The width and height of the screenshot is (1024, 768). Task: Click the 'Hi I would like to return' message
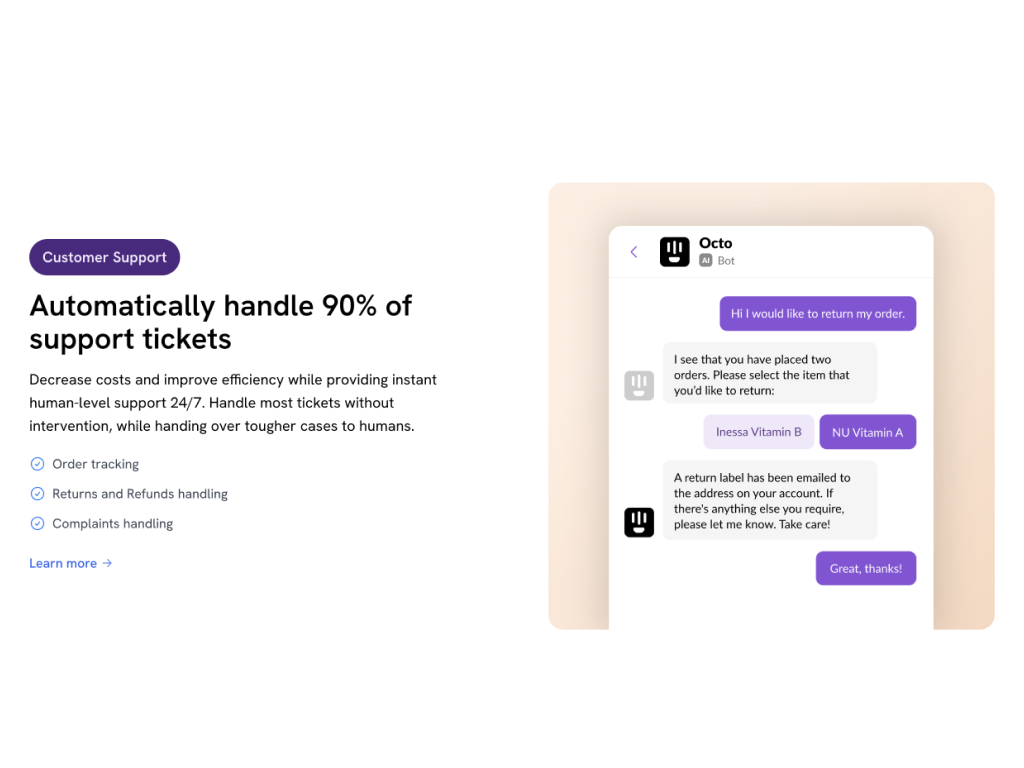click(817, 313)
